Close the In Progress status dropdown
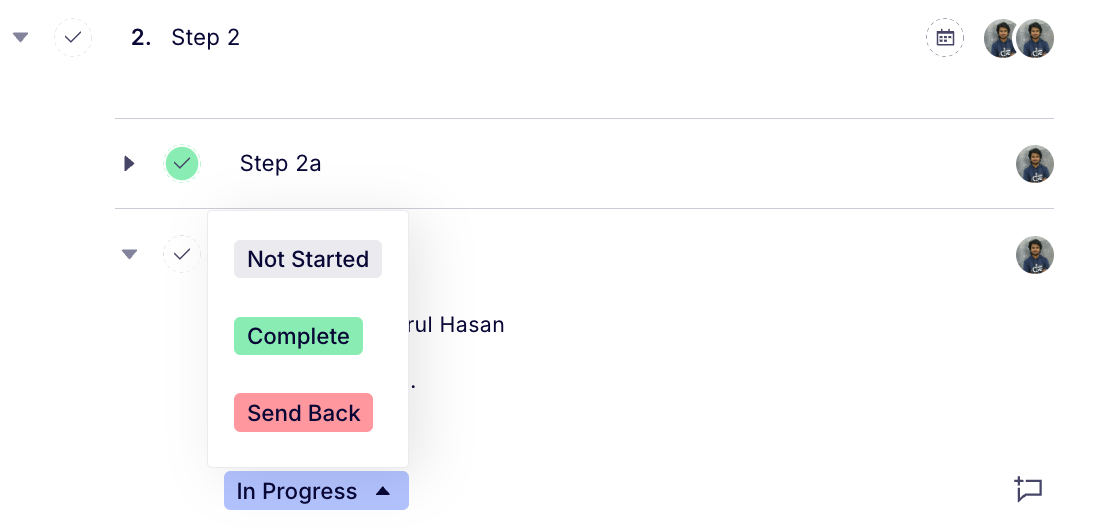The image size is (1102, 528). pos(316,491)
